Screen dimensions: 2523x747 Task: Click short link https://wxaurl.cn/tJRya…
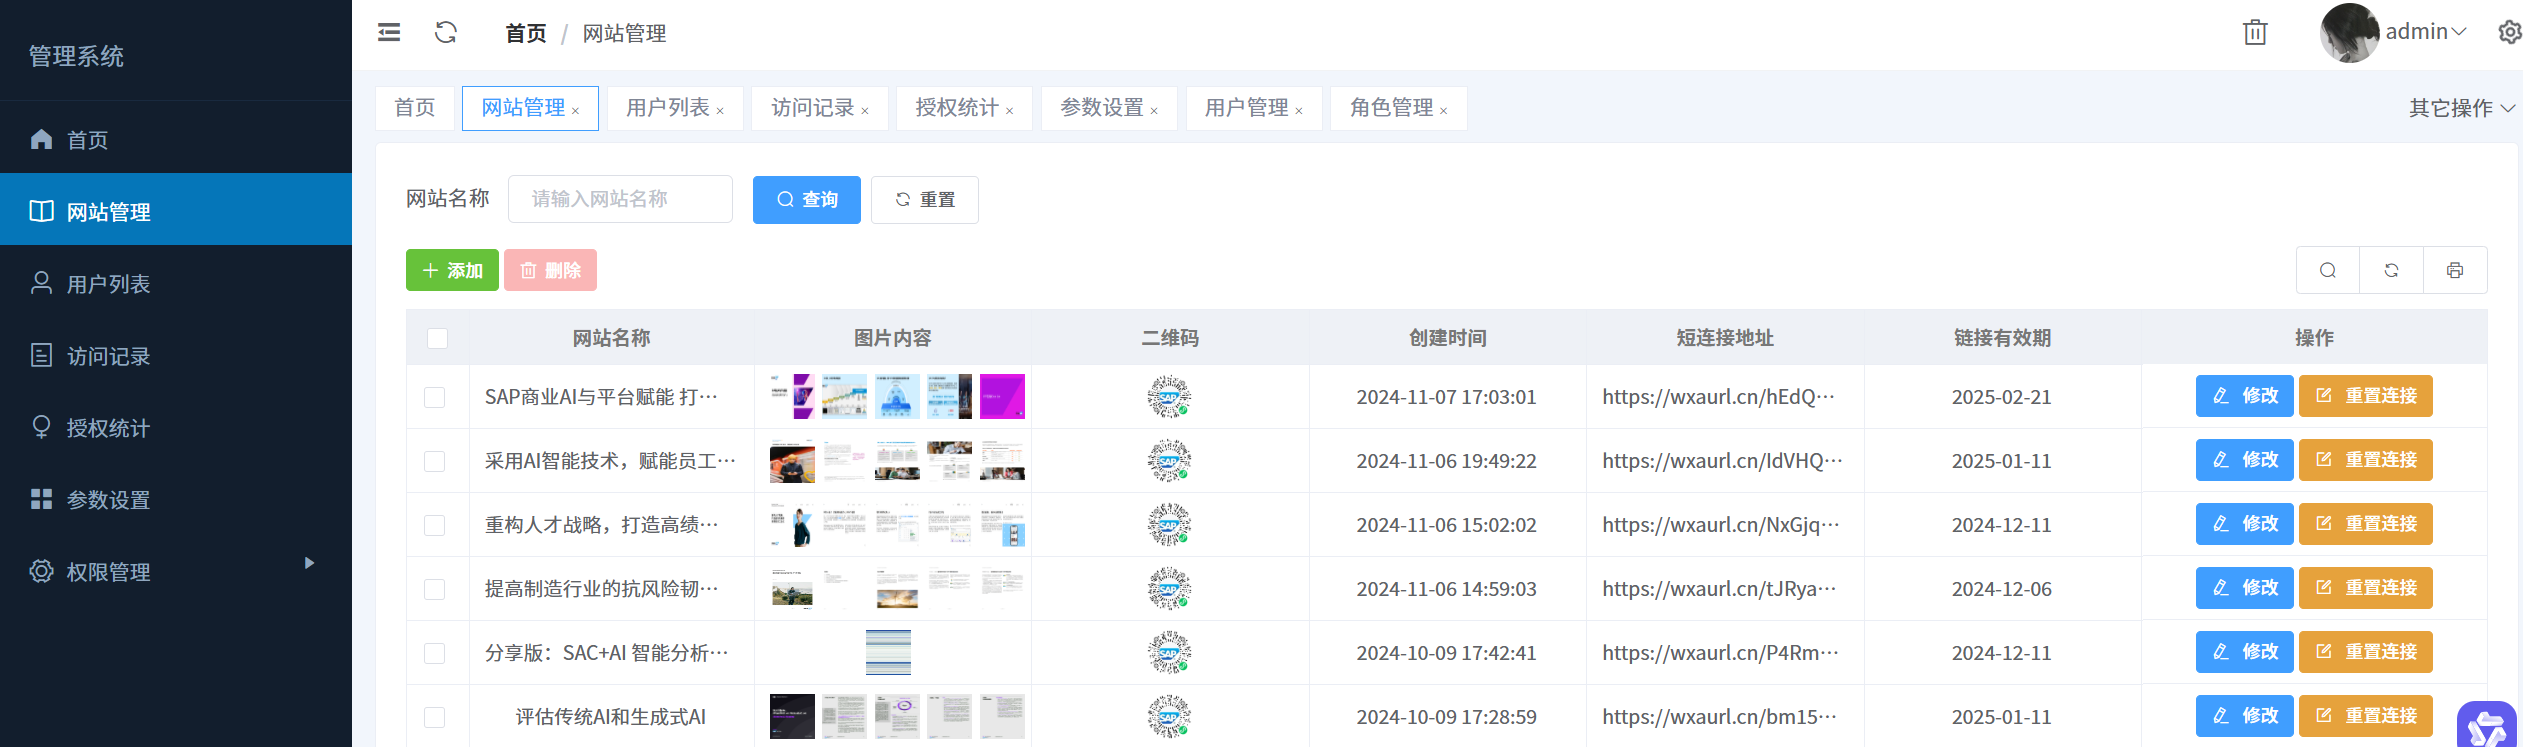tap(1719, 589)
